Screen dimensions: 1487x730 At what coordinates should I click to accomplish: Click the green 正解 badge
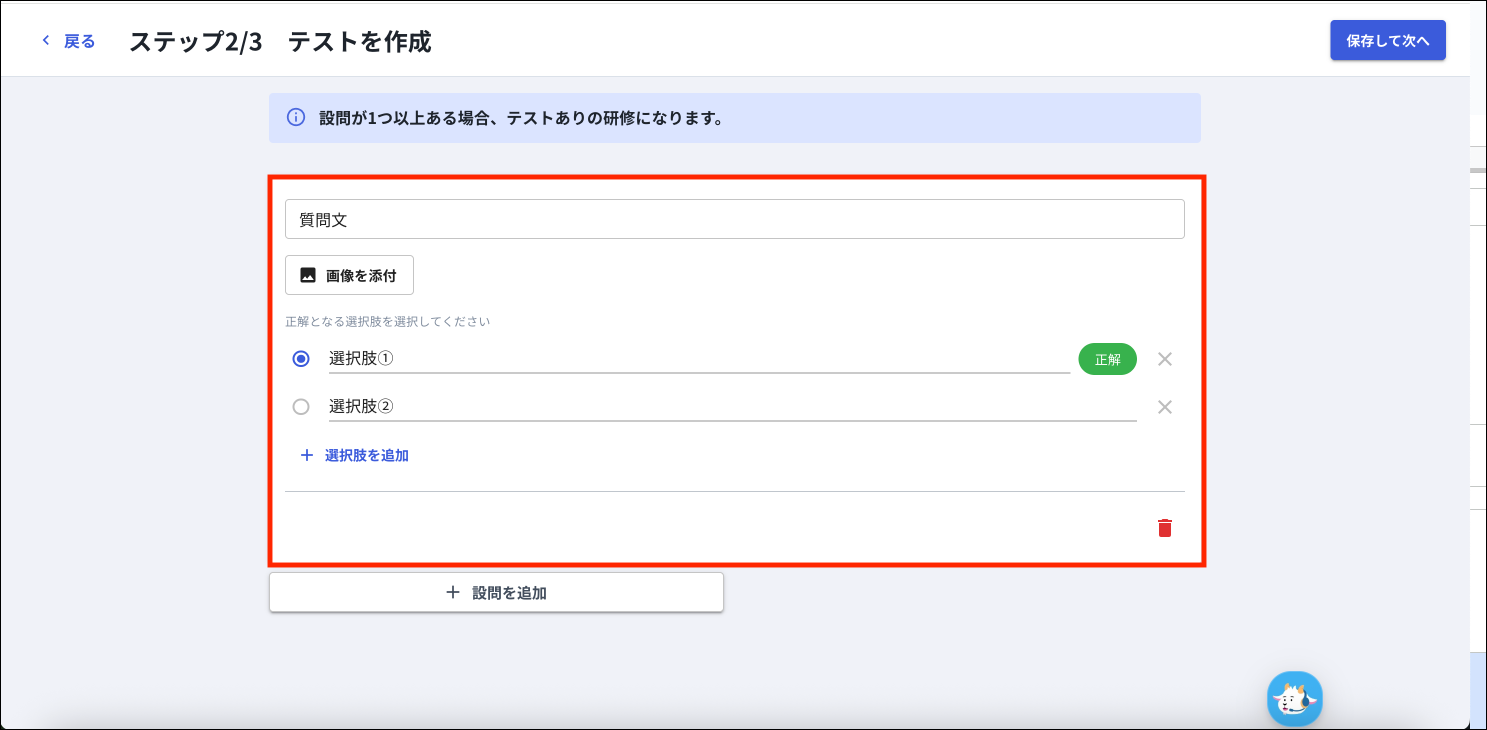pyautogui.click(x=1107, y=359)
